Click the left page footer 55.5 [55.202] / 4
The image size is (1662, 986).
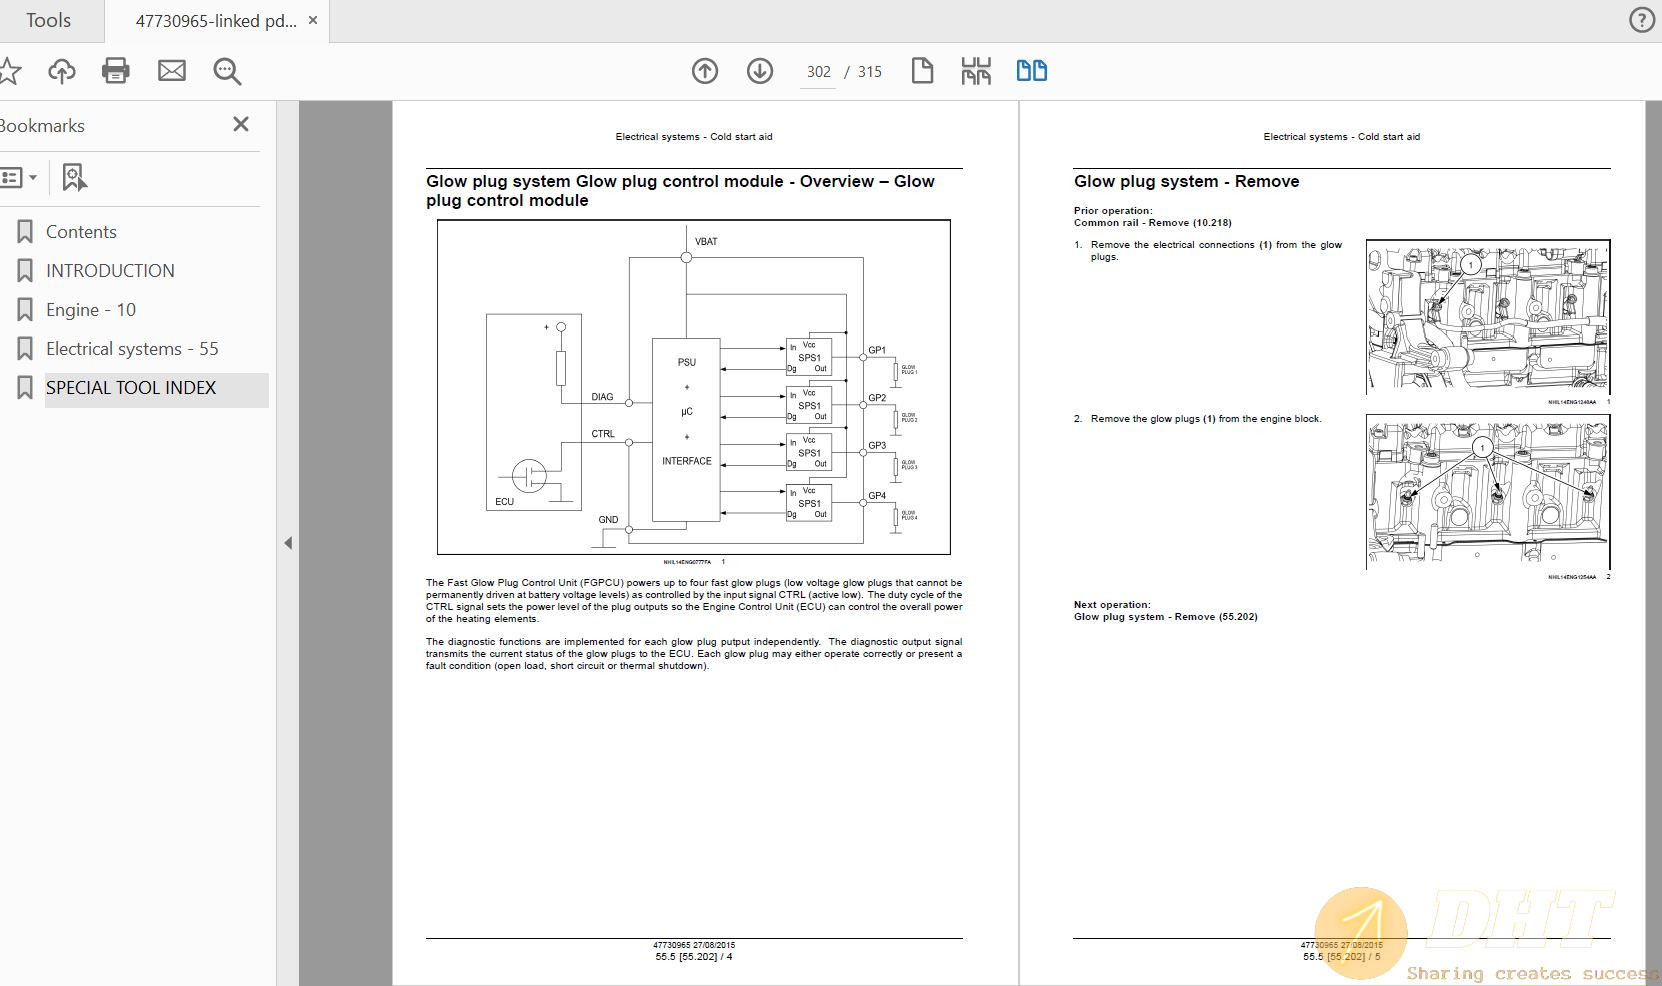coord(694,957)
